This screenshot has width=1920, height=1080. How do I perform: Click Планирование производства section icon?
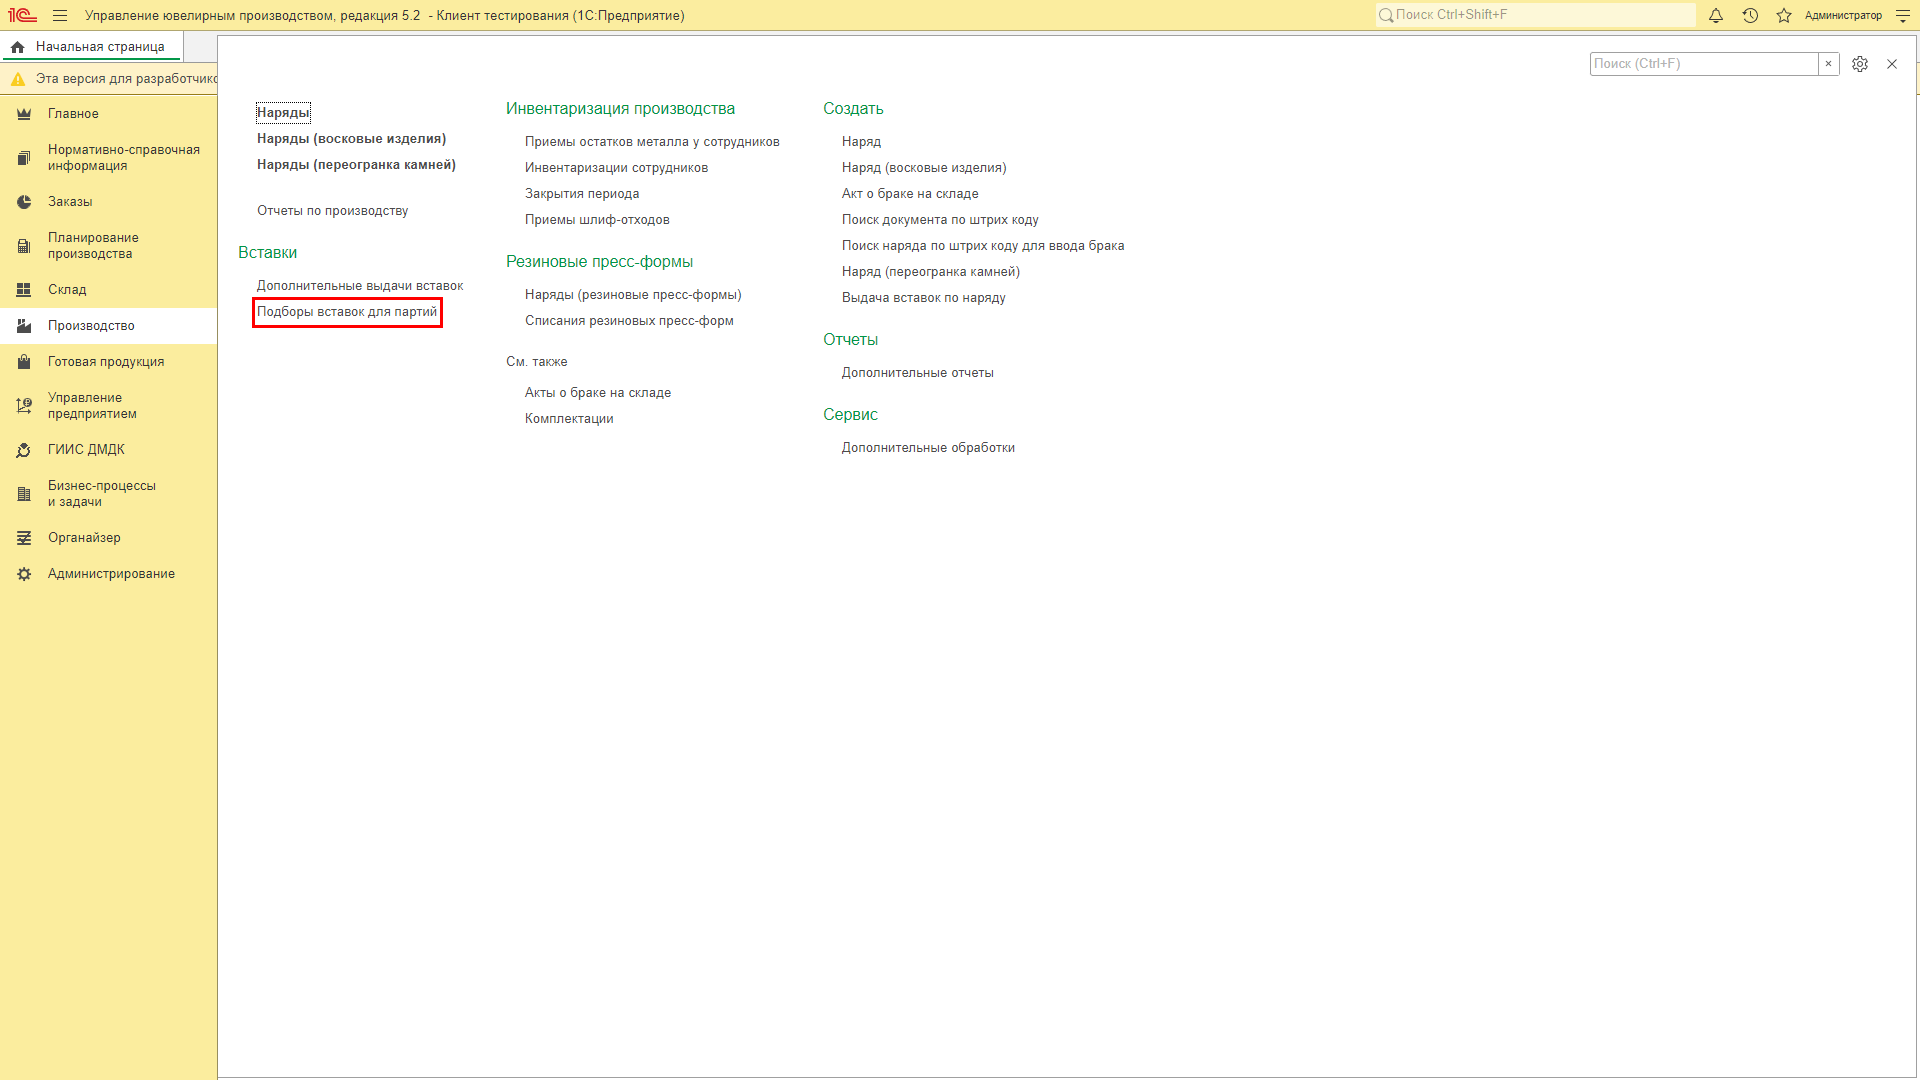point(24,246)
